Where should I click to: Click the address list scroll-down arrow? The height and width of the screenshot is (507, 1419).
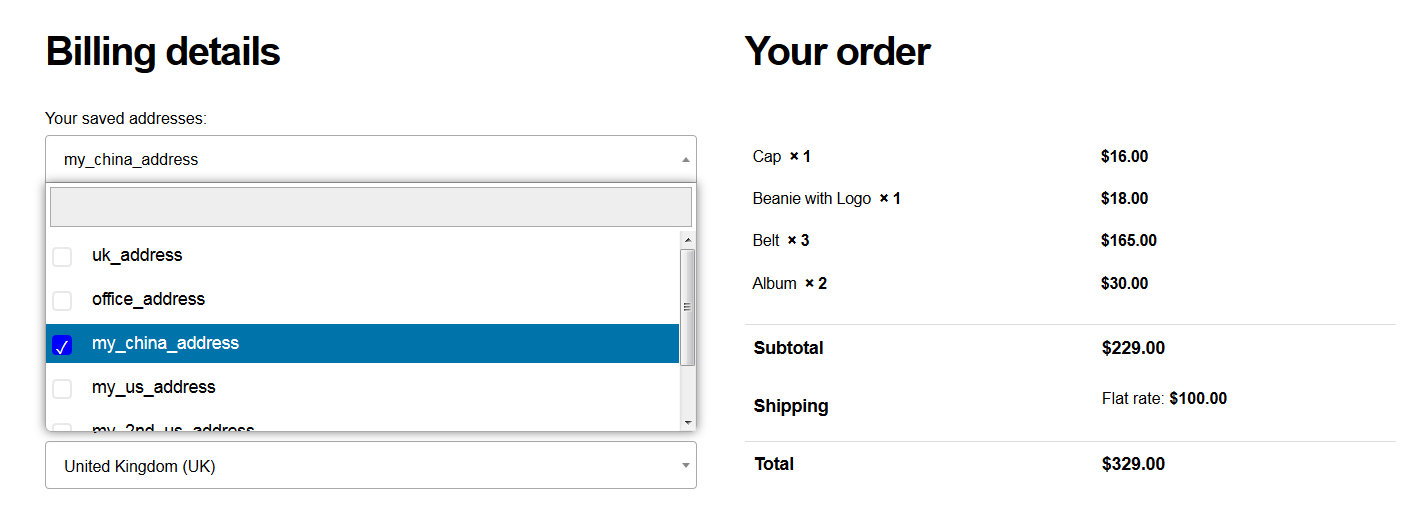pyautogui.click(x=687, y=423)
